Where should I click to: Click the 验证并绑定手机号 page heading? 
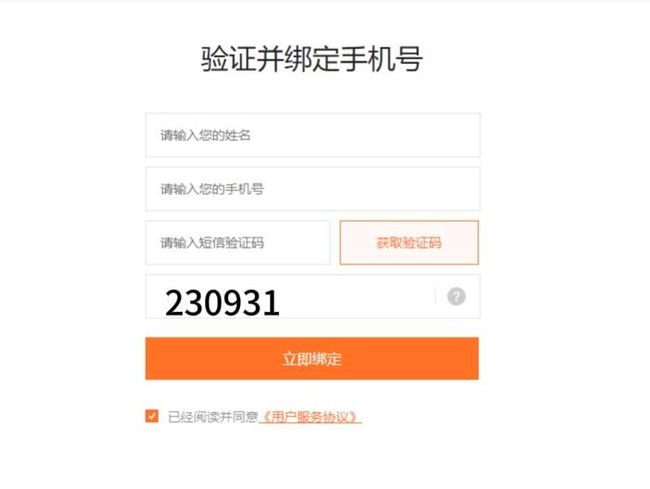(312, 58)
